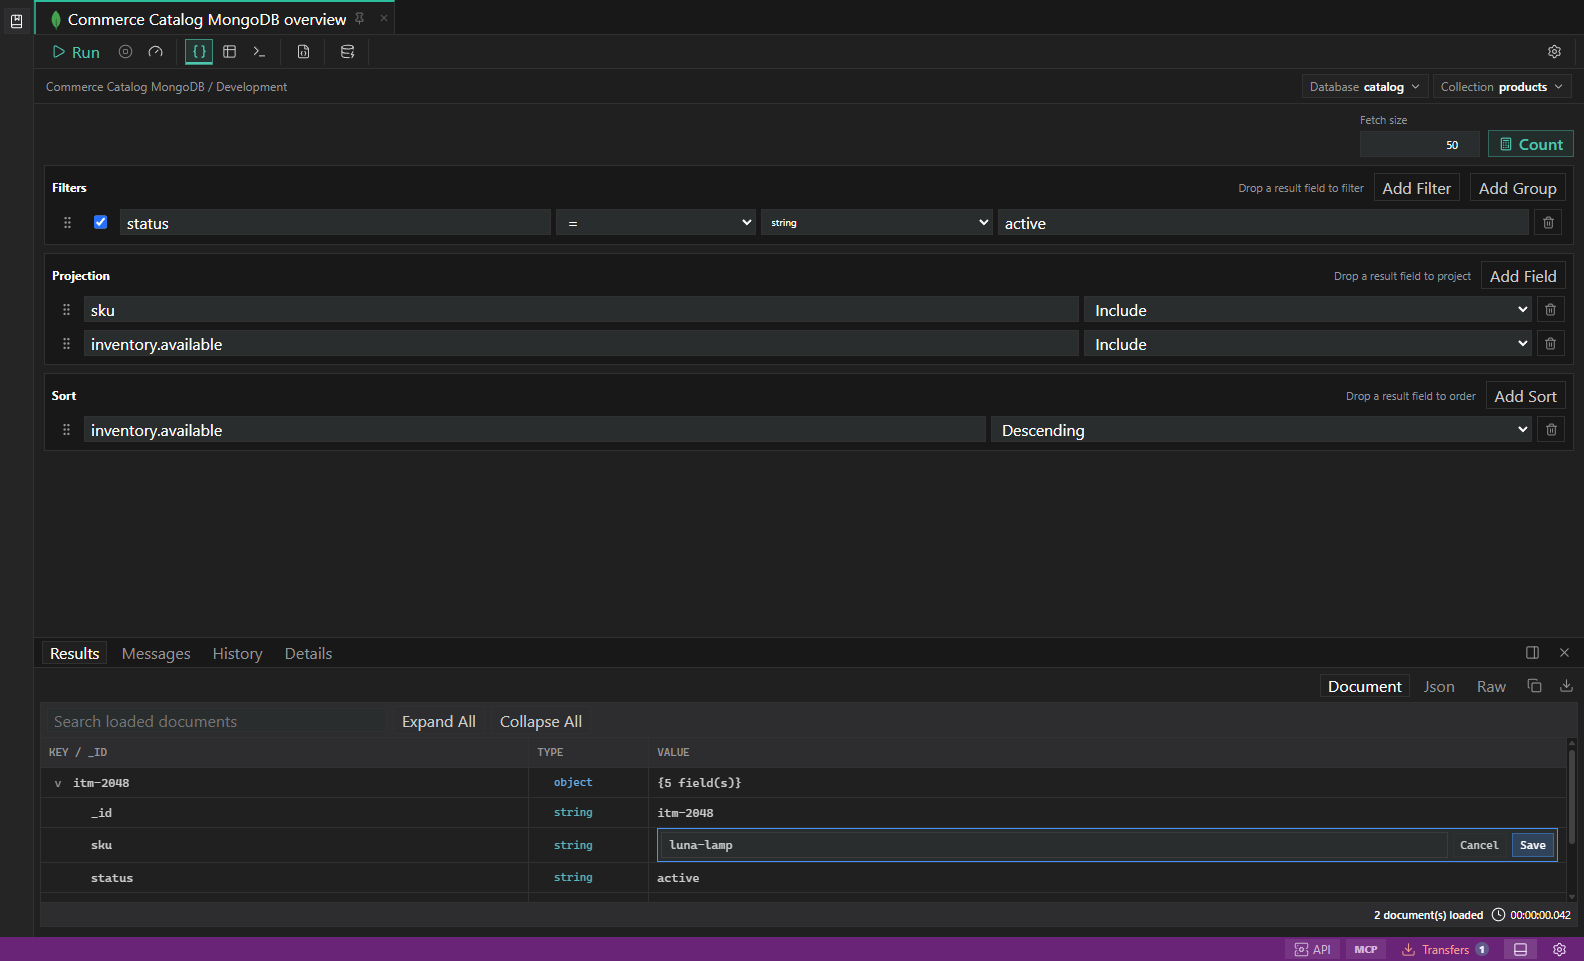The height and width of the screenshot is (961, 1584).
Task: Click the Fetch size input field
Action: 1419,145
